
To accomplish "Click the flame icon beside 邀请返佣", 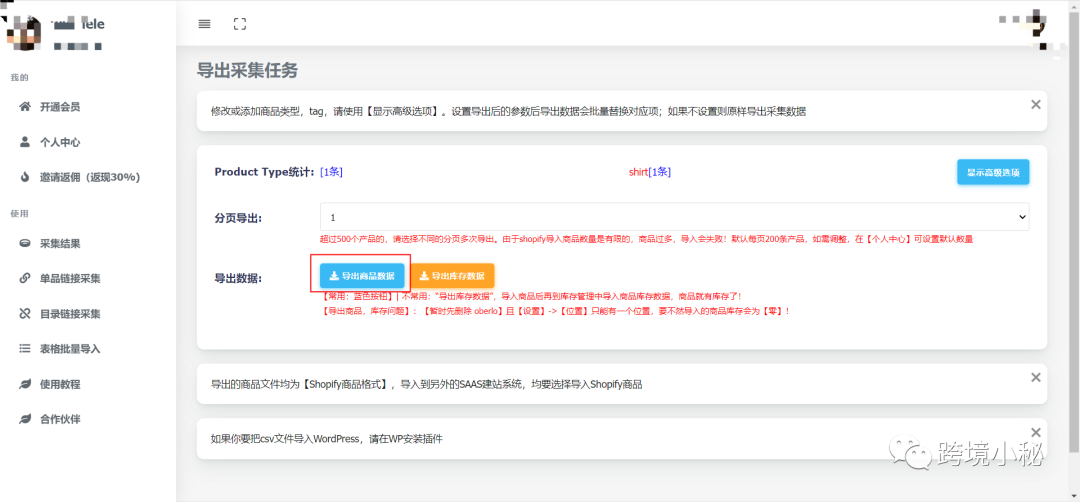I will pos(25,177).
